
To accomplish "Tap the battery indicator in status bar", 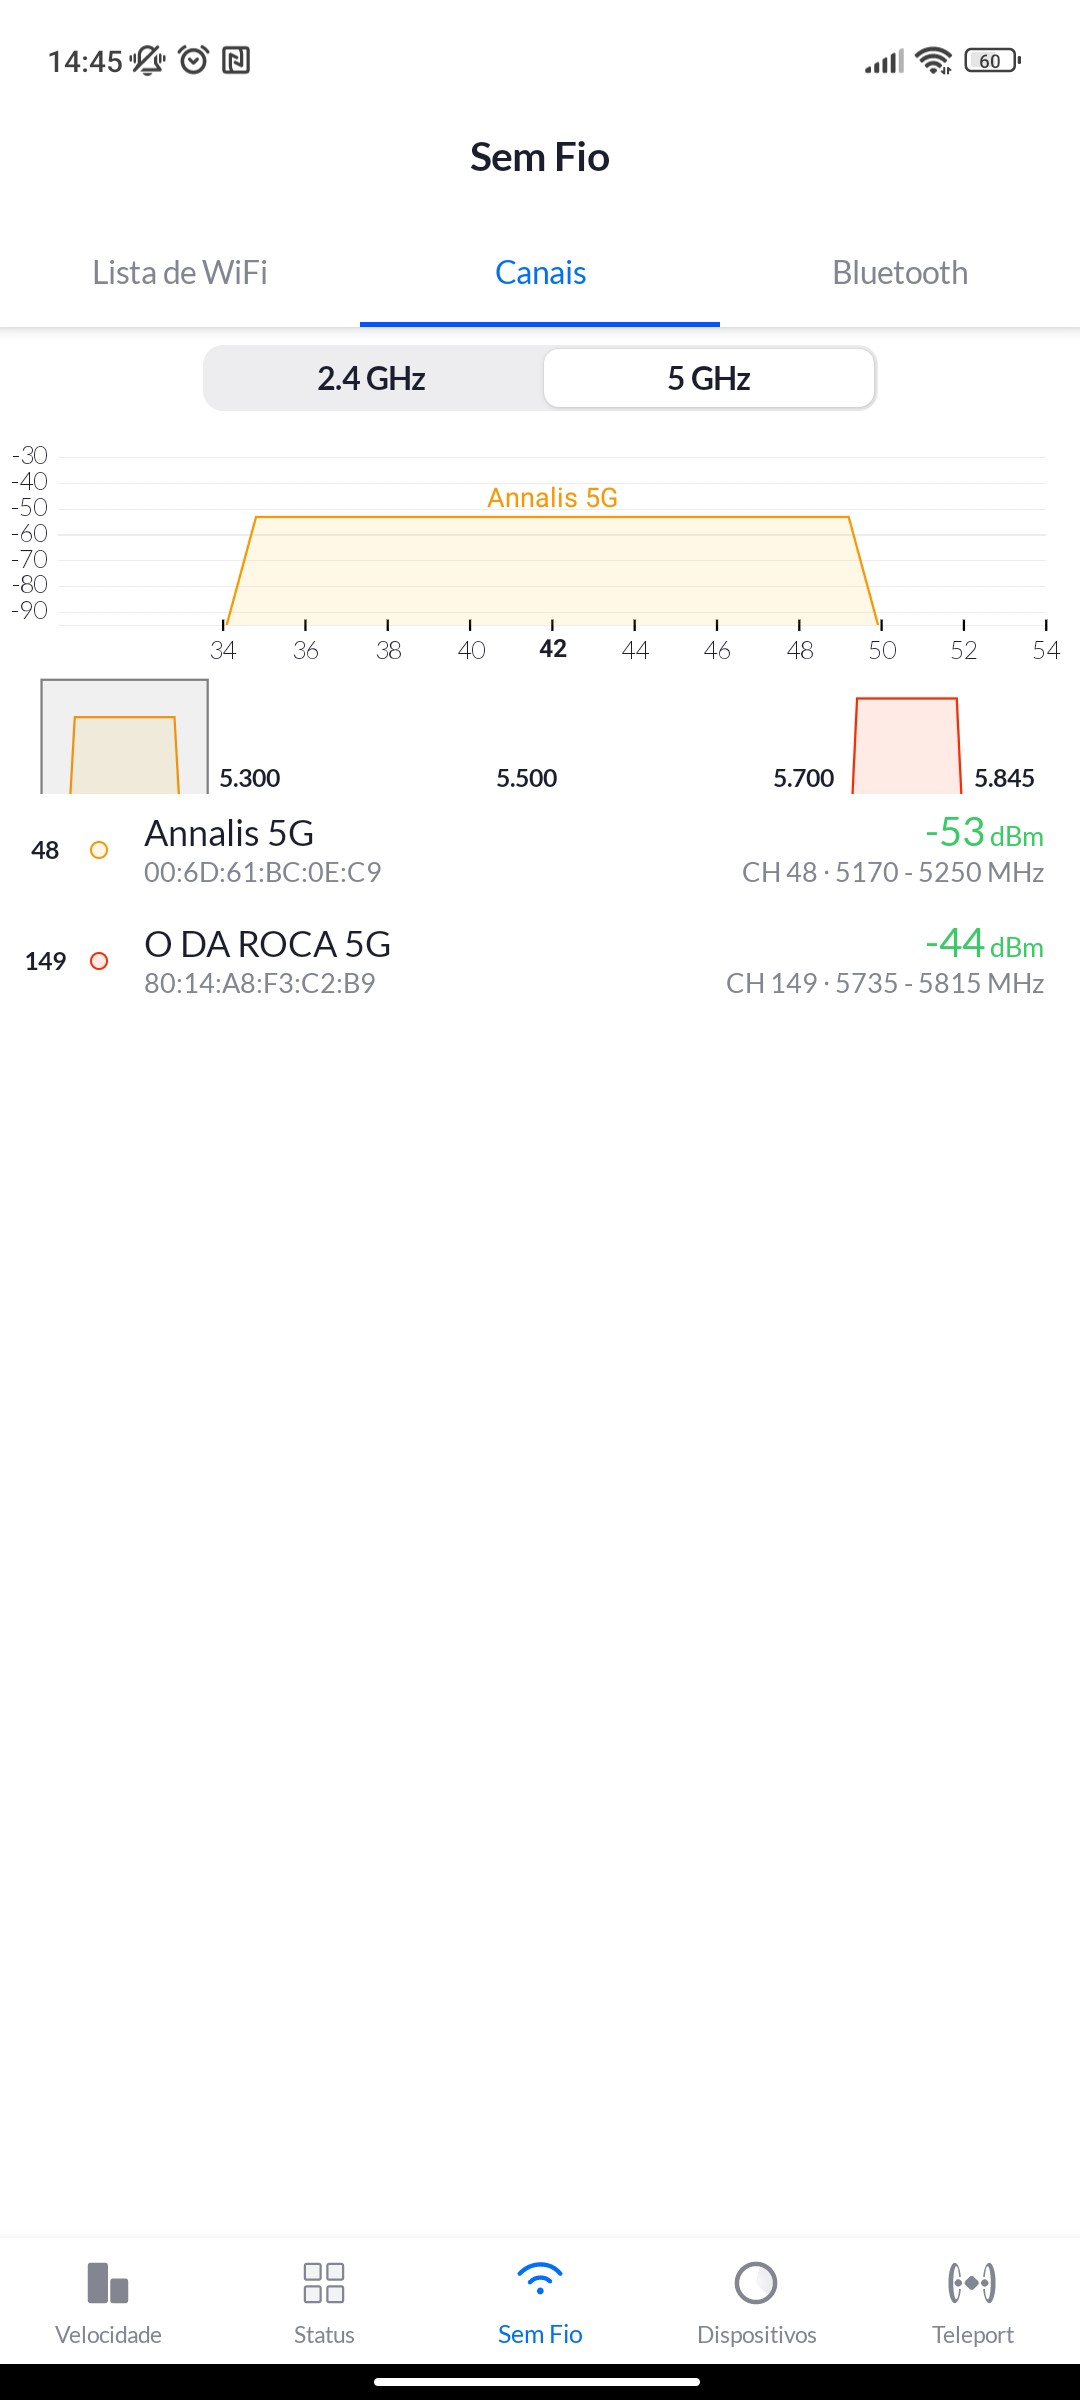I will coord(992,61).
